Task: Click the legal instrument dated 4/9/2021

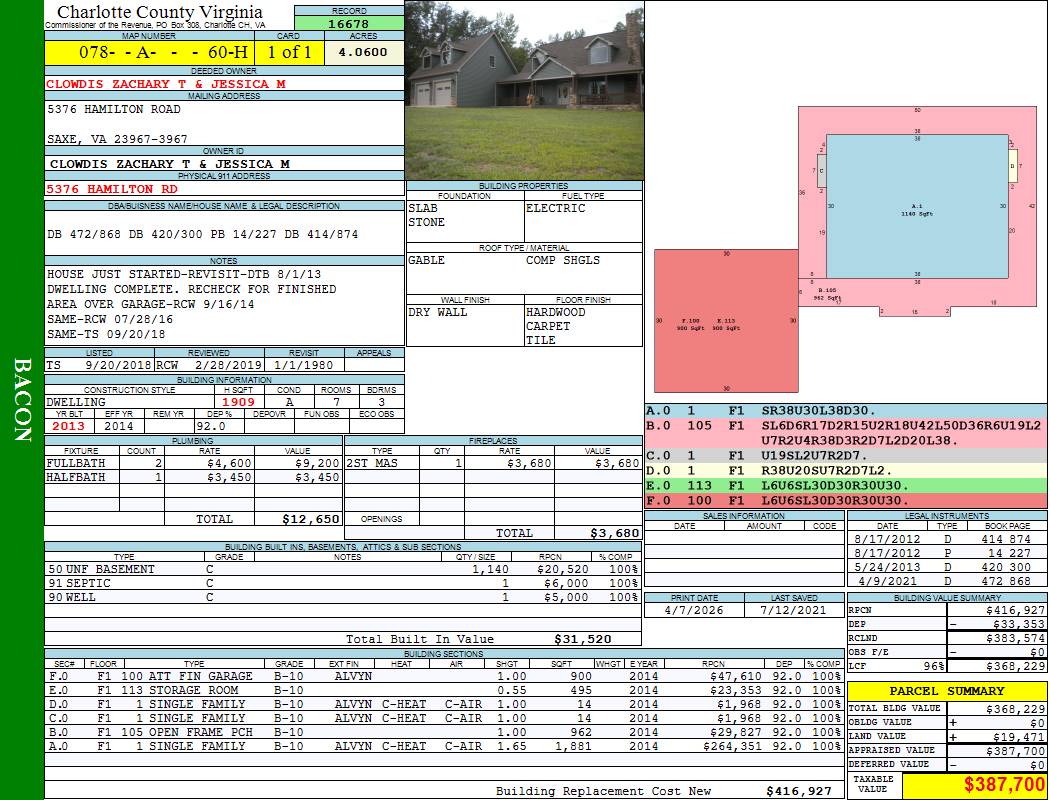Action: click(x=947, y=581)
